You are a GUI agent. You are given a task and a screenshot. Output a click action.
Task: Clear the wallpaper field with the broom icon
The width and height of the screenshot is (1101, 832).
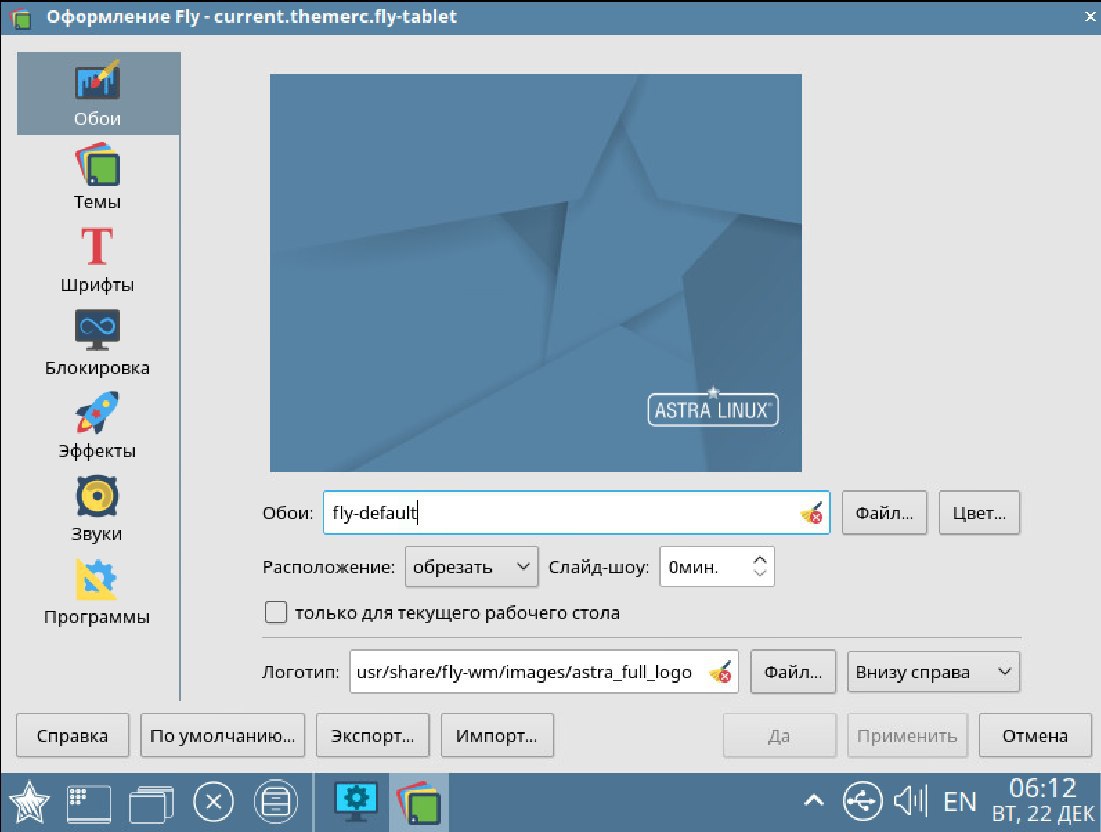[x=812, y=513]
